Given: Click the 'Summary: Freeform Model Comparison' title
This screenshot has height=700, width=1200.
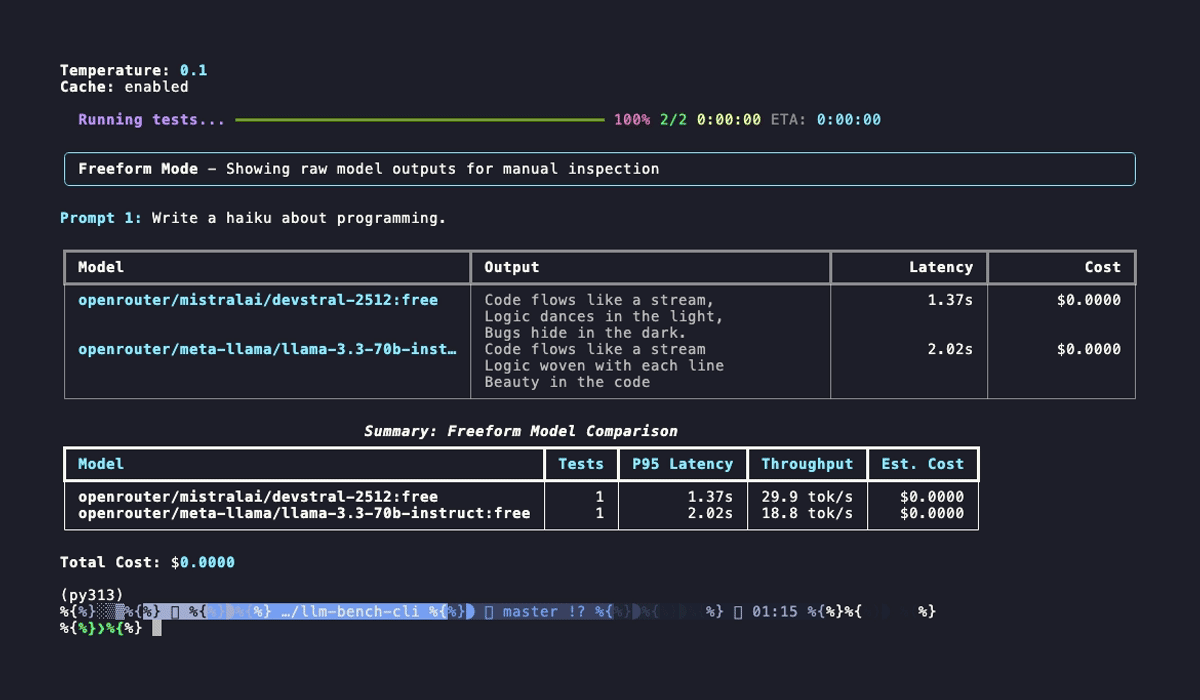Looking at the screenshot, I should pyautogui.click(x=521, y=431).
